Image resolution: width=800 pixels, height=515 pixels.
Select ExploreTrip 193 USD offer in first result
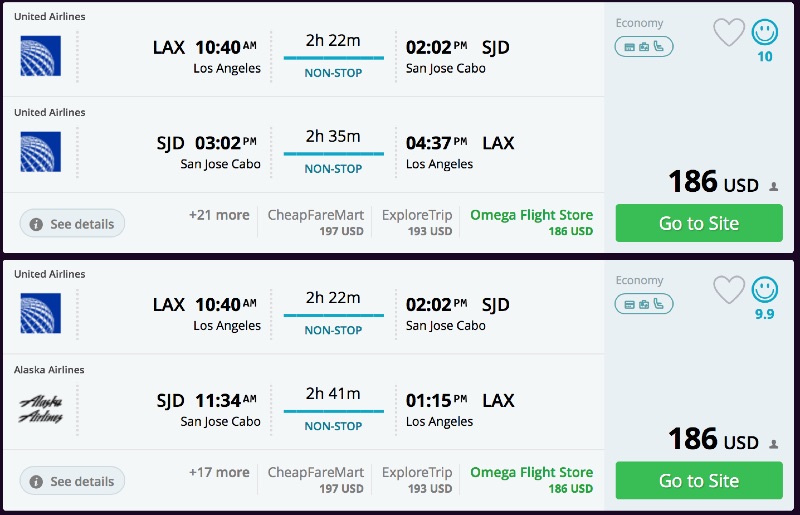click(x=417, y=222)
